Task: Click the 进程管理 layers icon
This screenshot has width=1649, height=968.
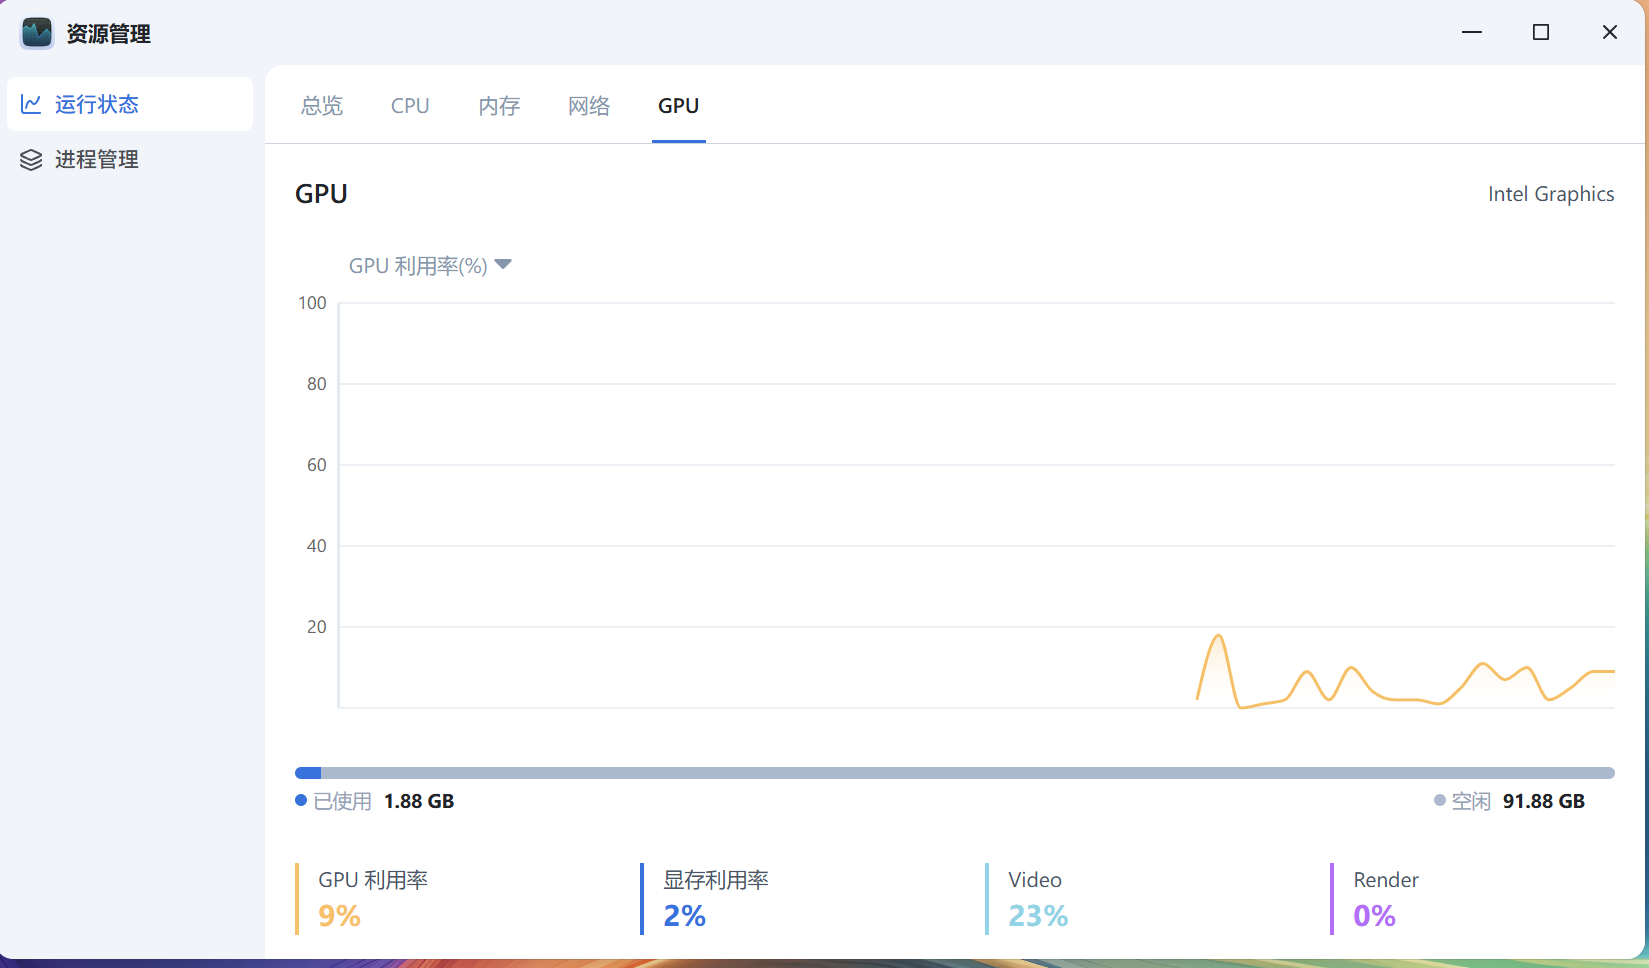Action: [x=31, y=160]
